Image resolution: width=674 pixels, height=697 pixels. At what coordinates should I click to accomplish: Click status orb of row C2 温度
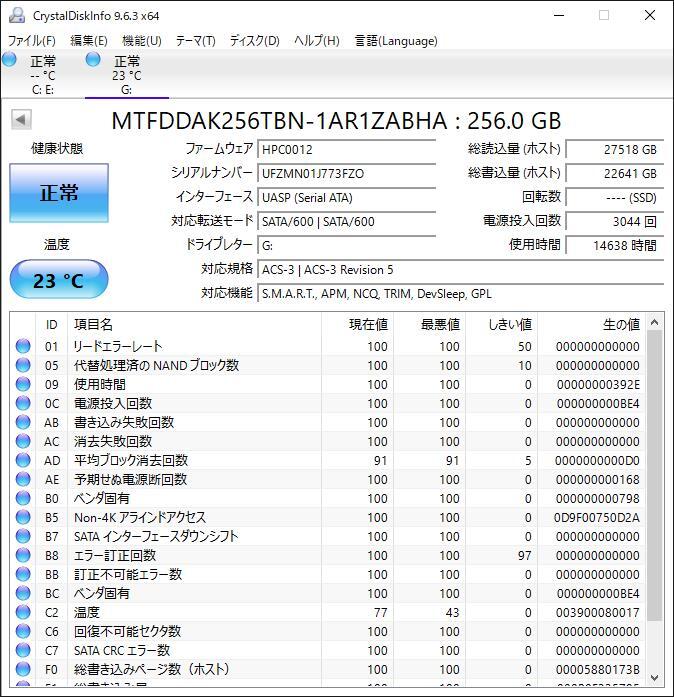point(23,612)
